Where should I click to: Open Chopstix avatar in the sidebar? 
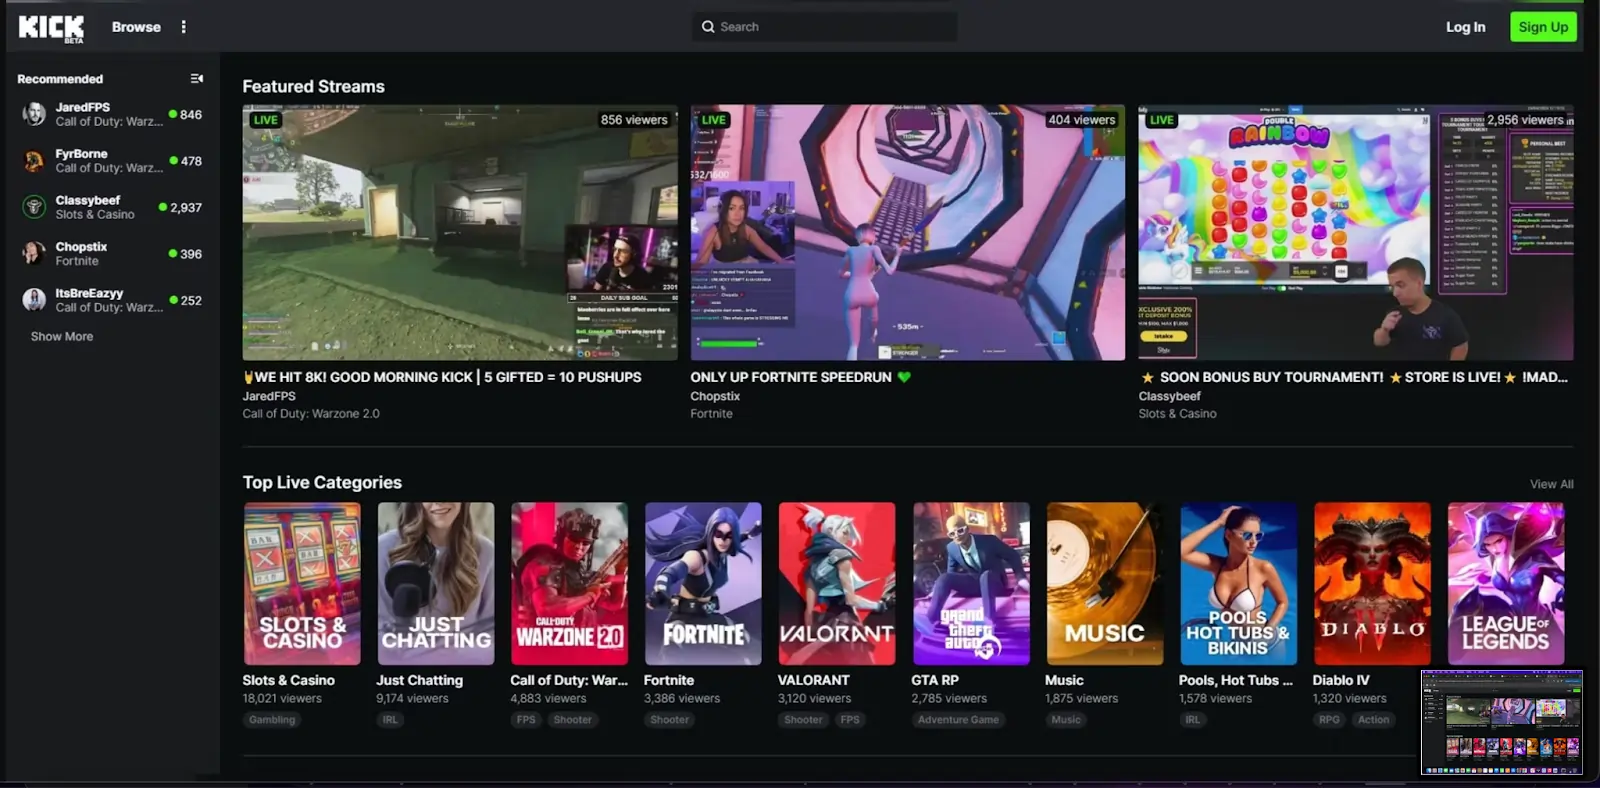coord(34,253)
